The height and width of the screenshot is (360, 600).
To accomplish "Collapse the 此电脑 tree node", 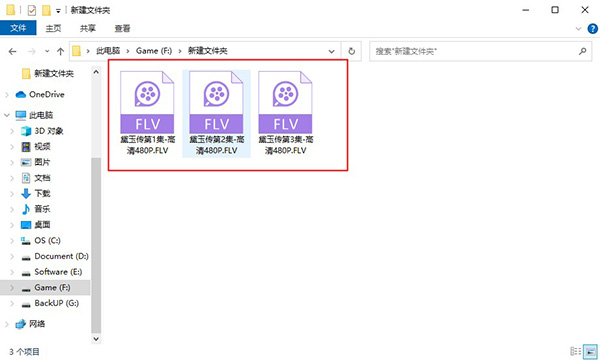I will pos(7,115).
